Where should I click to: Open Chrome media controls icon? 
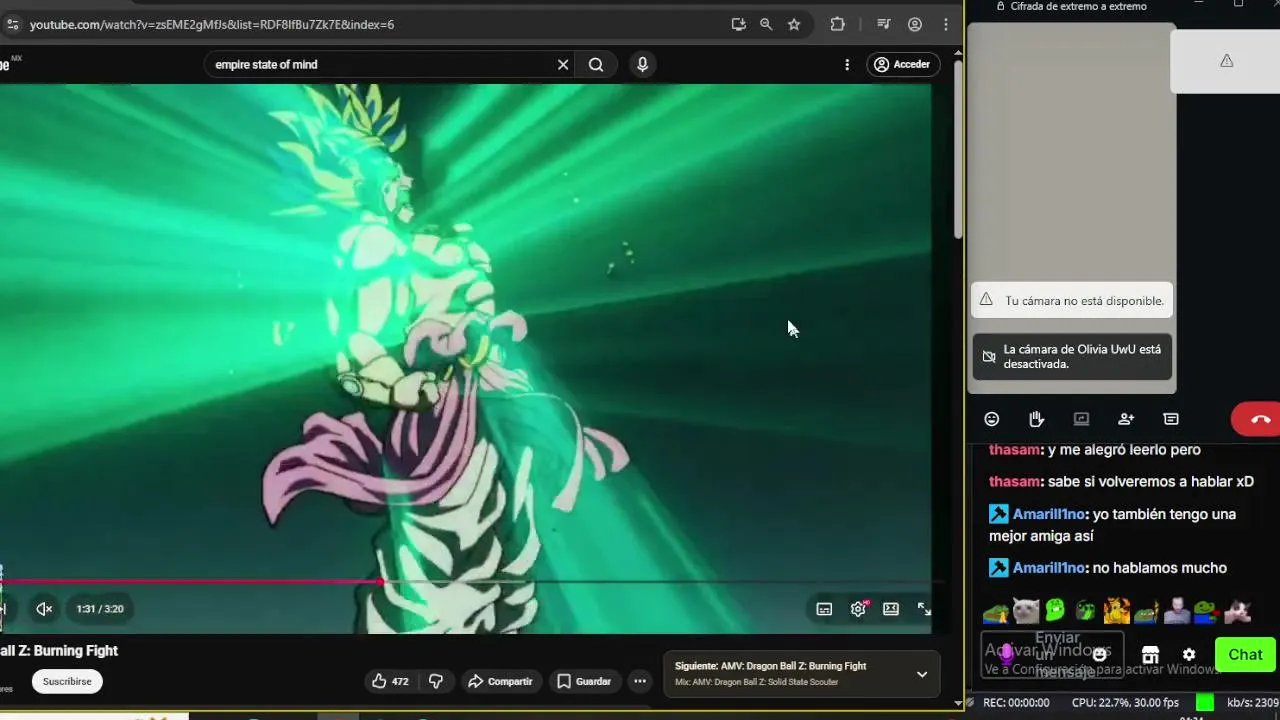click(x=884, y=24)
